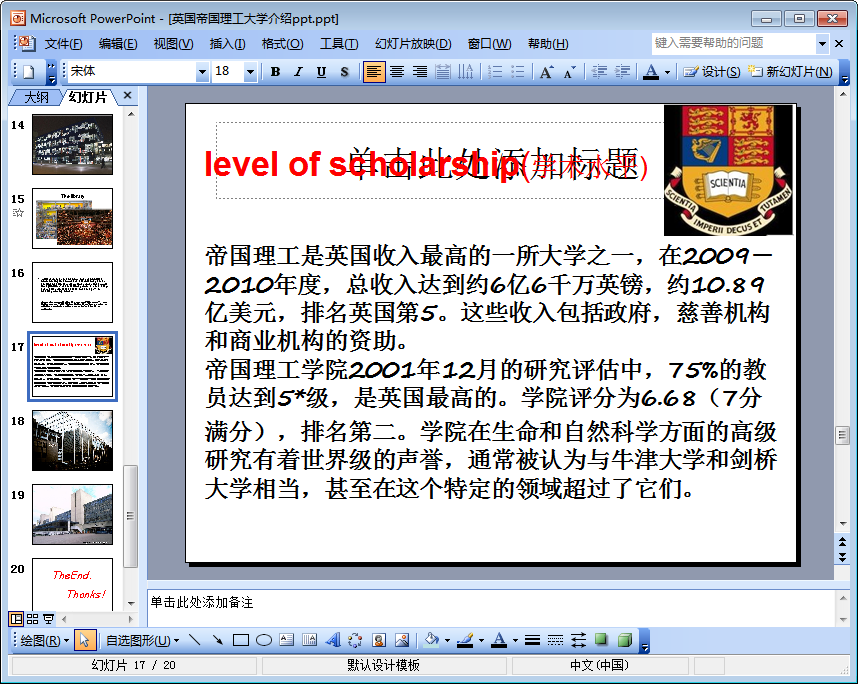Open the 绘图 (Draw) menu dropdown
858x684 pixels.
pyautogui.click(x=44, y=640)
